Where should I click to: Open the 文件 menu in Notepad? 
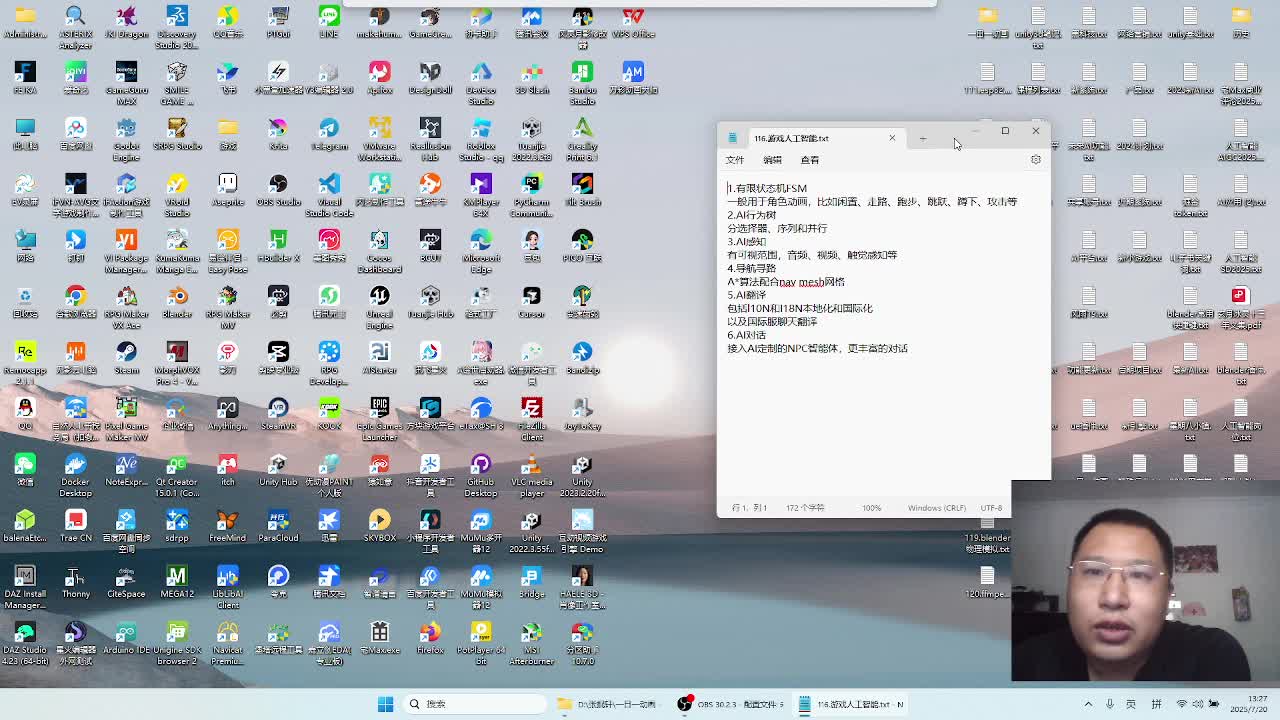[735, 160]
